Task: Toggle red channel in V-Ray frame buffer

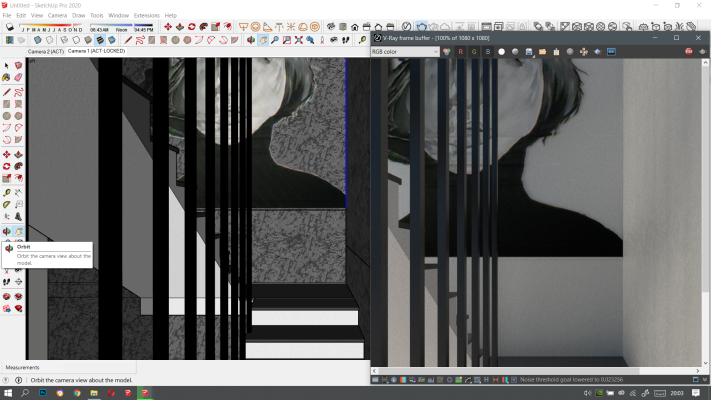Action: click(x=460, y=52)
